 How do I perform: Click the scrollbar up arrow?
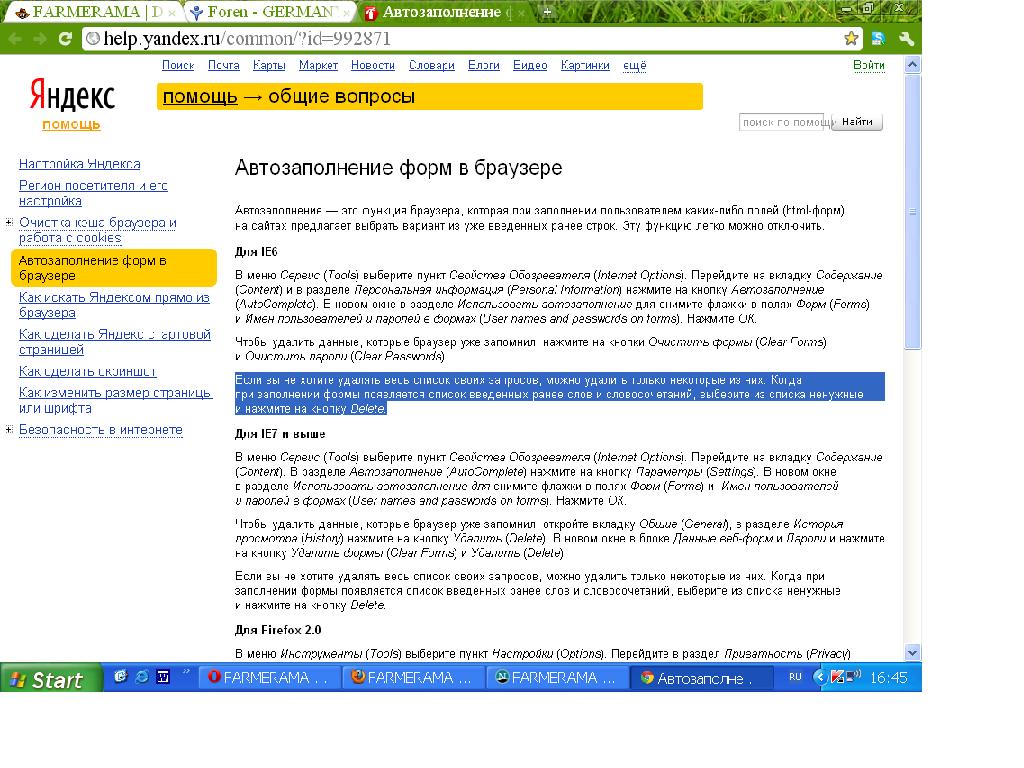[912, 64]
